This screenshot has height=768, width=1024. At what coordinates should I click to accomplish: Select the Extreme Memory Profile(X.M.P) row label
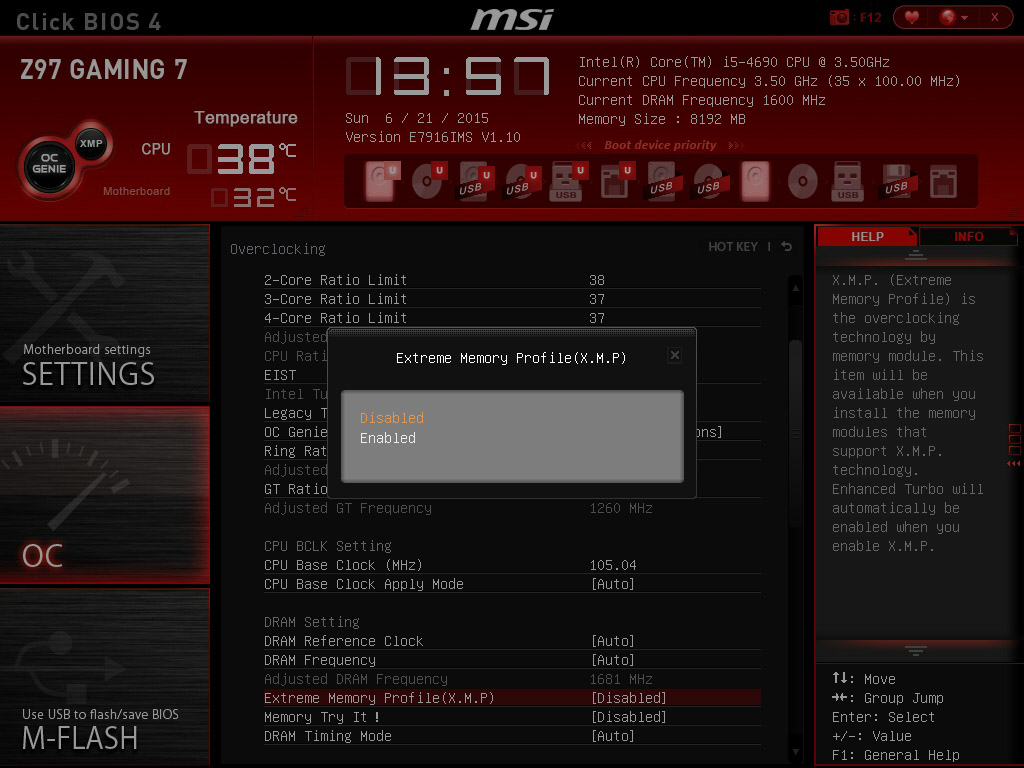(x=379, y=698)
